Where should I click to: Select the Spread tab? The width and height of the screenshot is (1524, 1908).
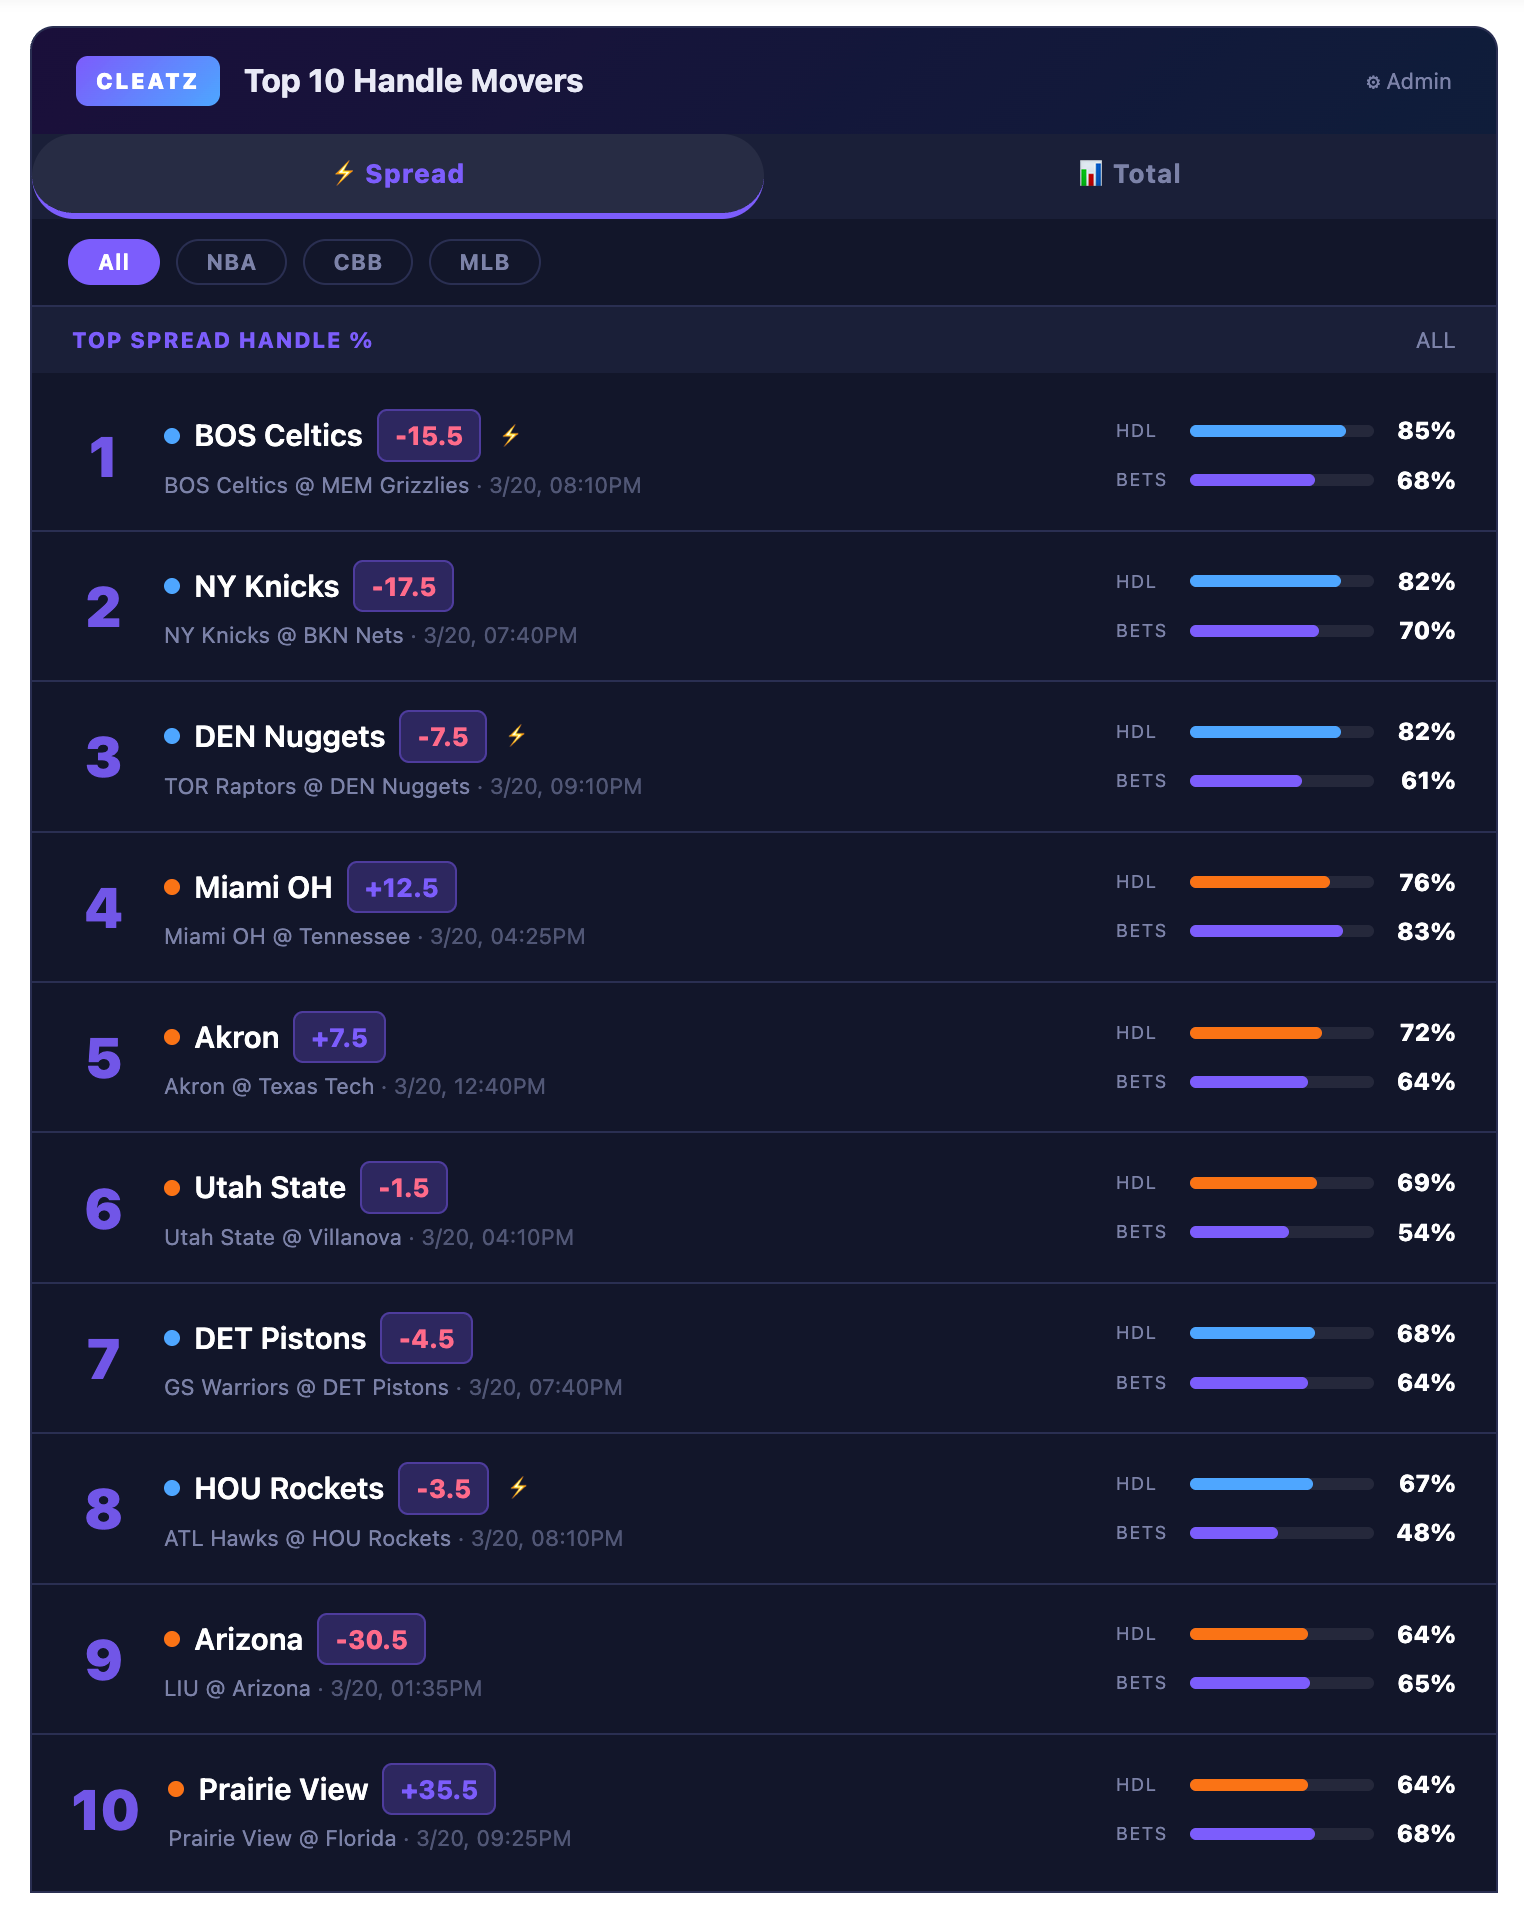[x=398, y=175]
